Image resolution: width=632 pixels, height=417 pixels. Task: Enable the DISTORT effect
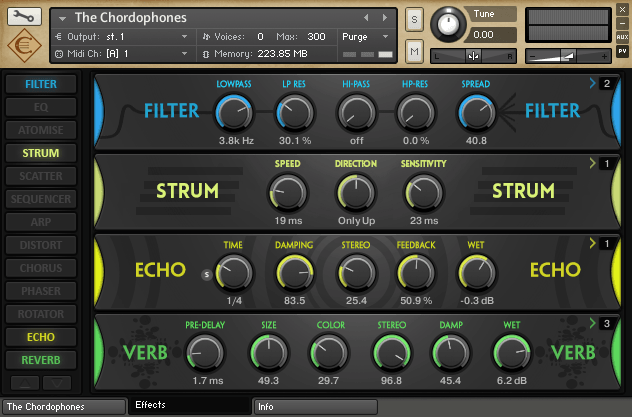pos(41,245)
